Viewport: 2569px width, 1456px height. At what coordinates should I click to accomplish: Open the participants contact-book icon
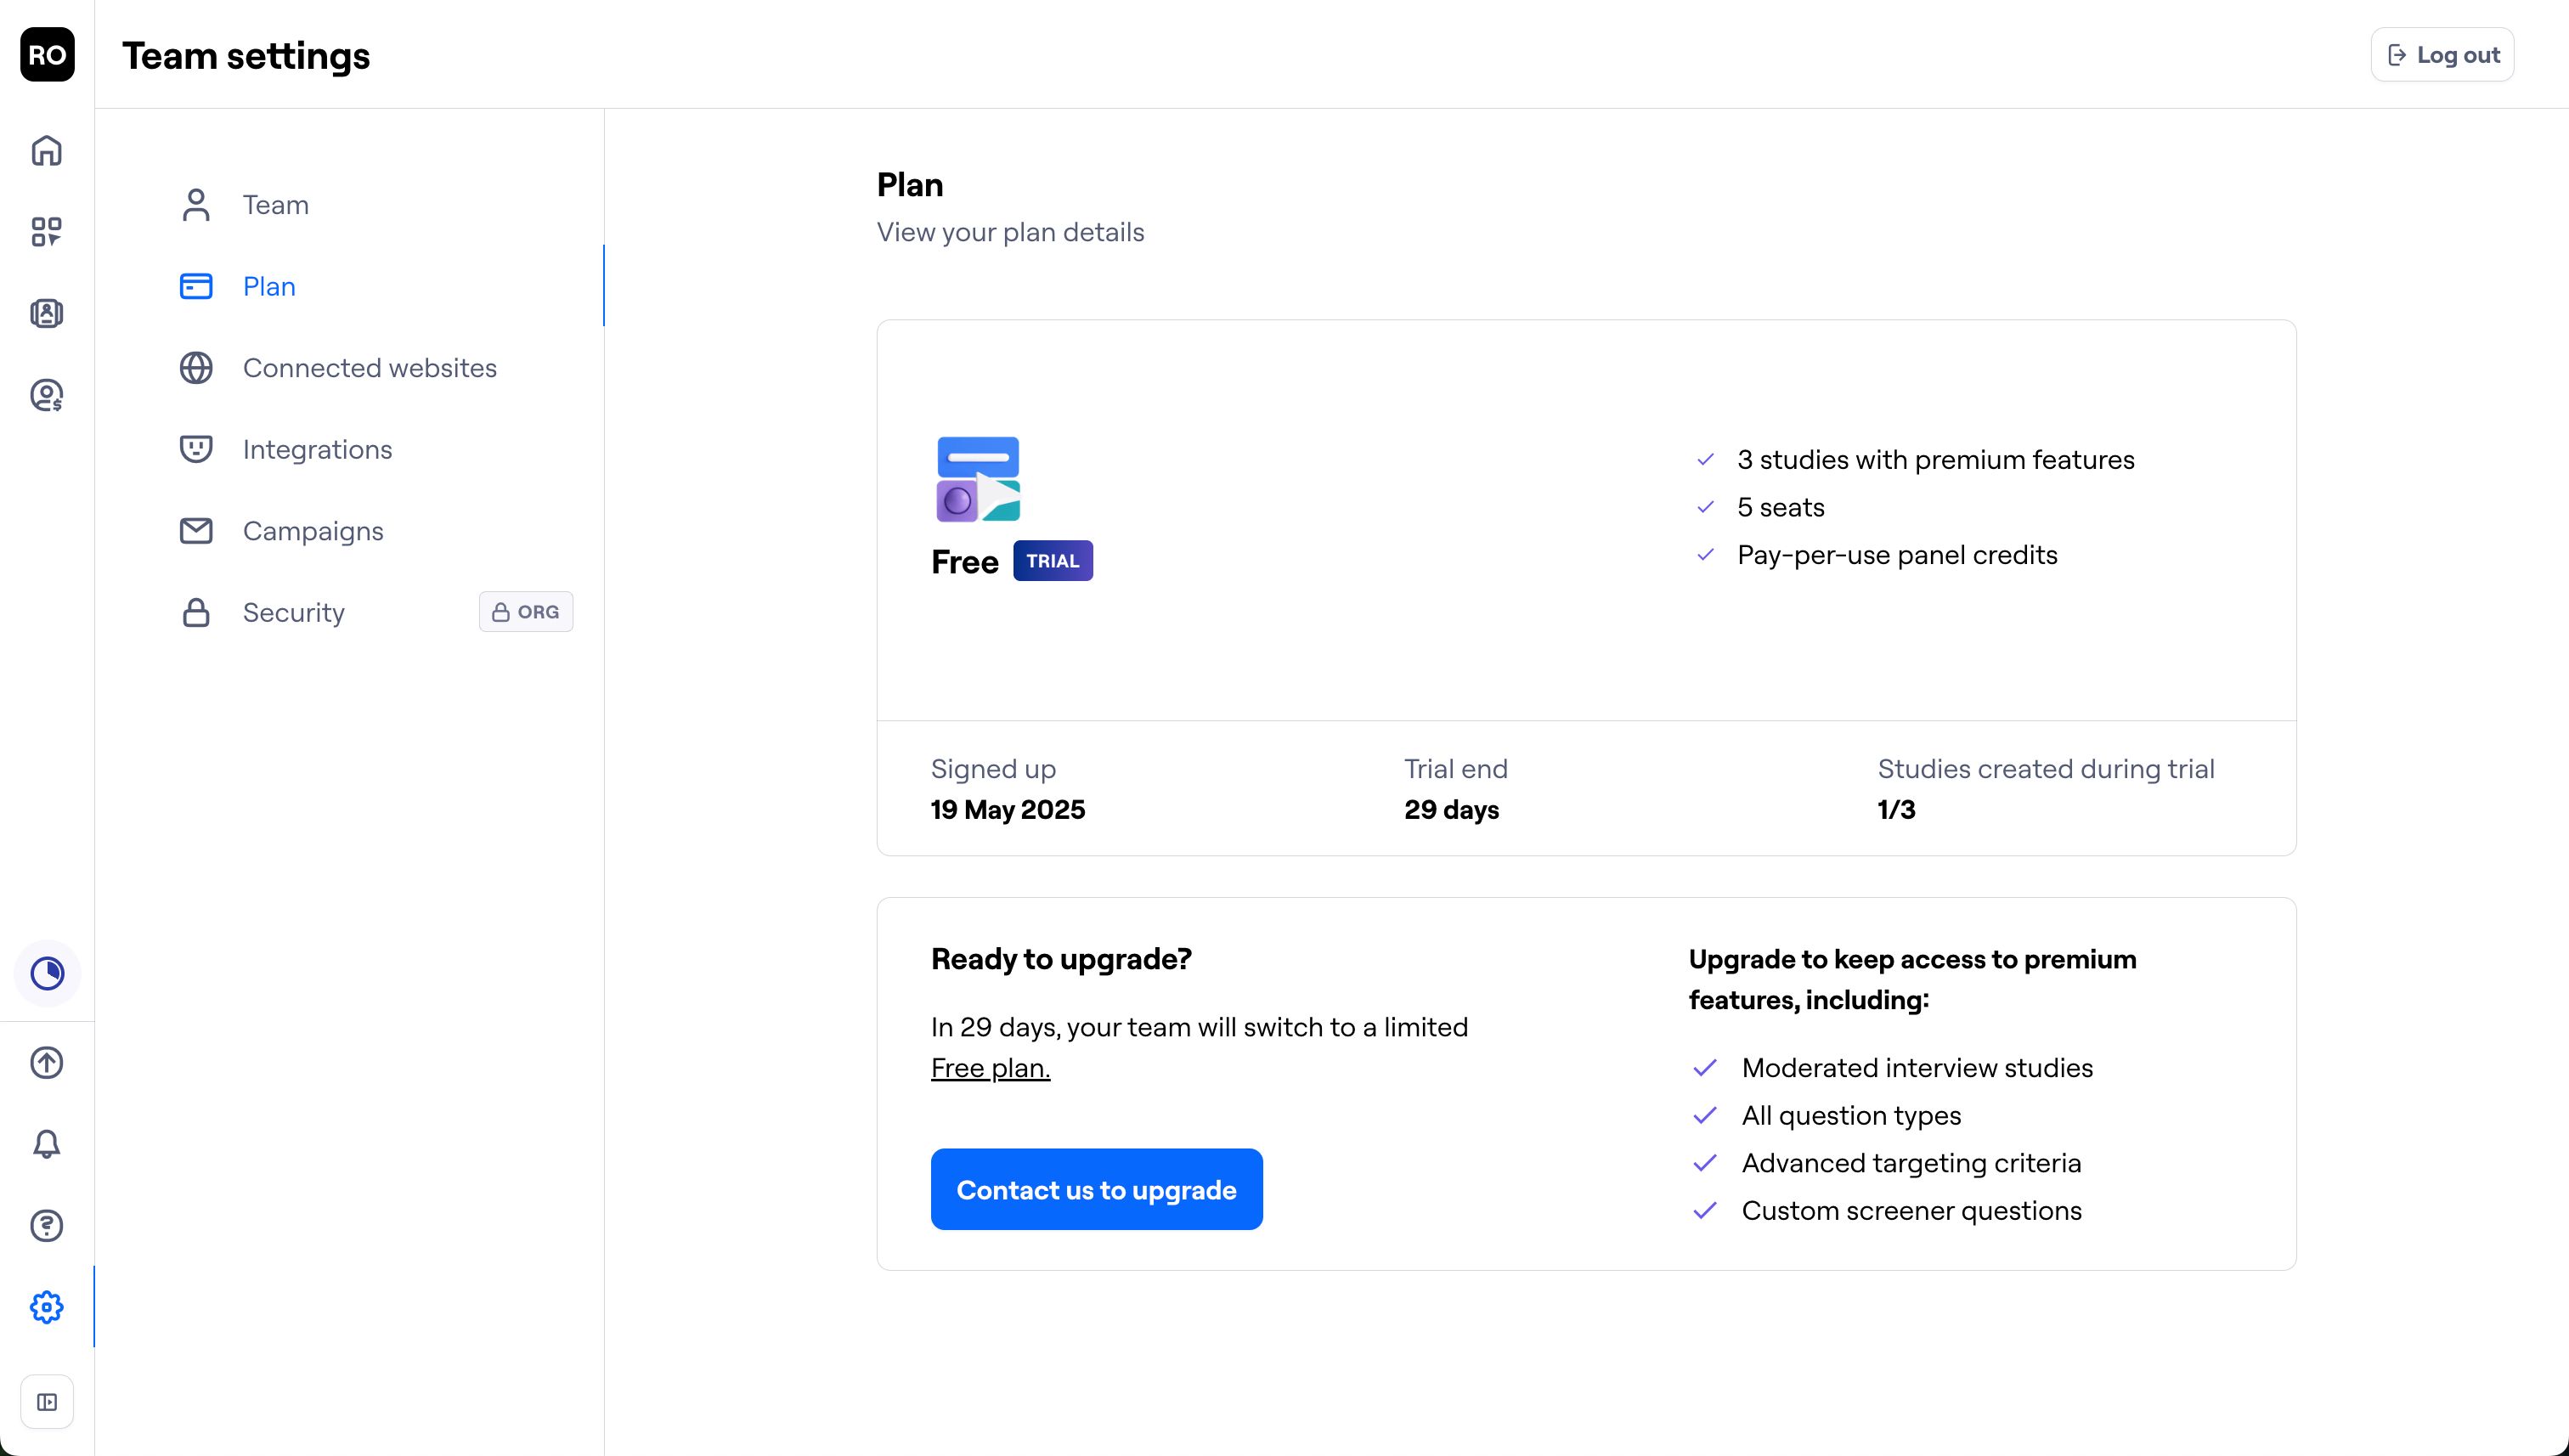click(47, 313)
